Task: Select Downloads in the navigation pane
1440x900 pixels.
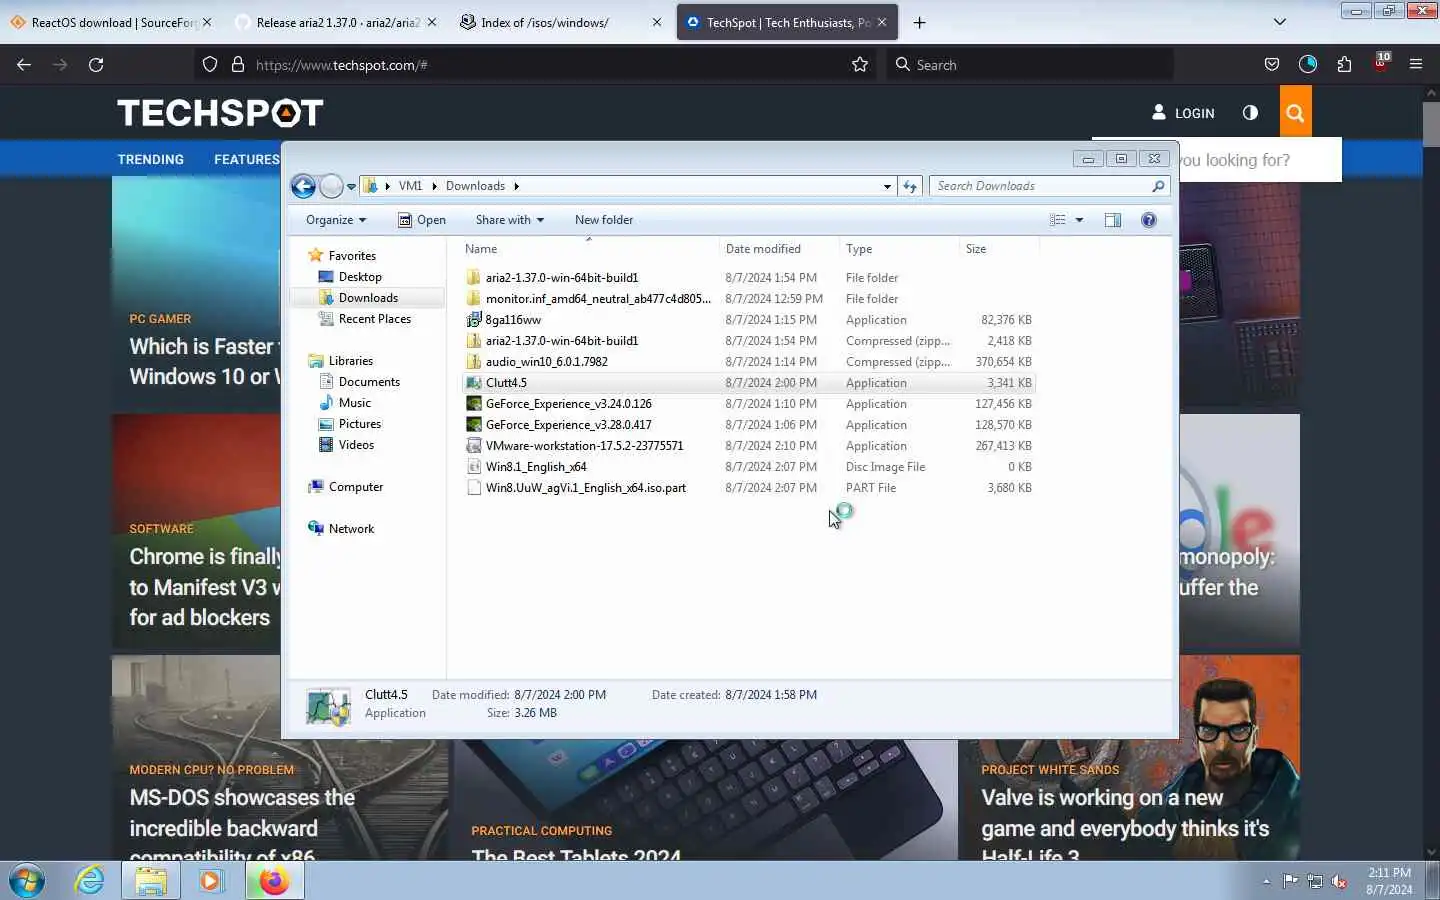Action: [368, 298]
